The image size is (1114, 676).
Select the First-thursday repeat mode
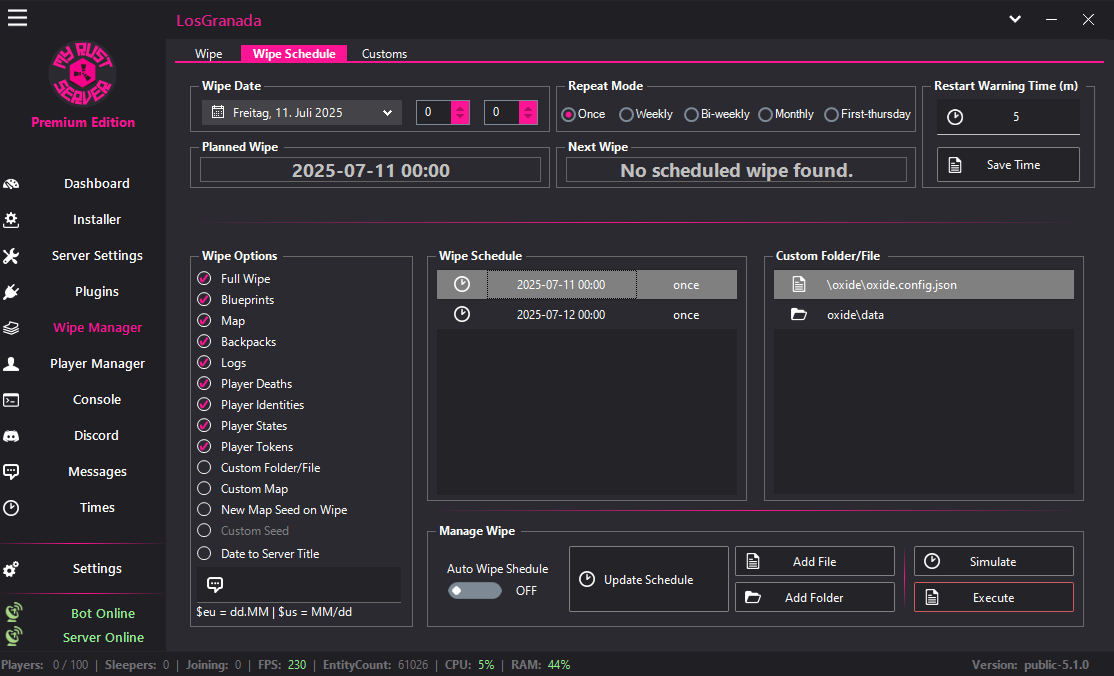pos(867,114)
